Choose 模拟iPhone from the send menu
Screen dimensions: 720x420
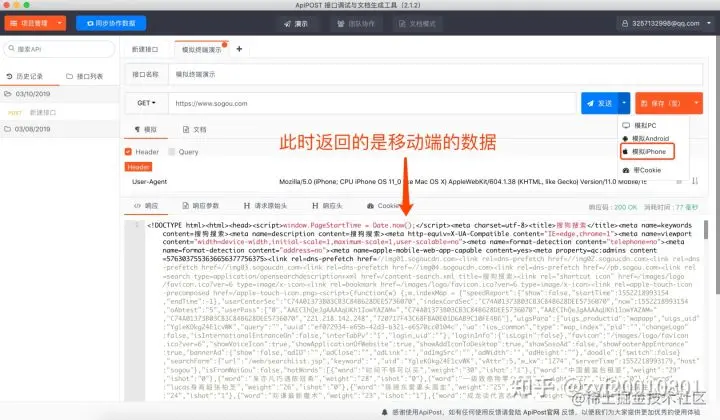click(x=647, y=151)
